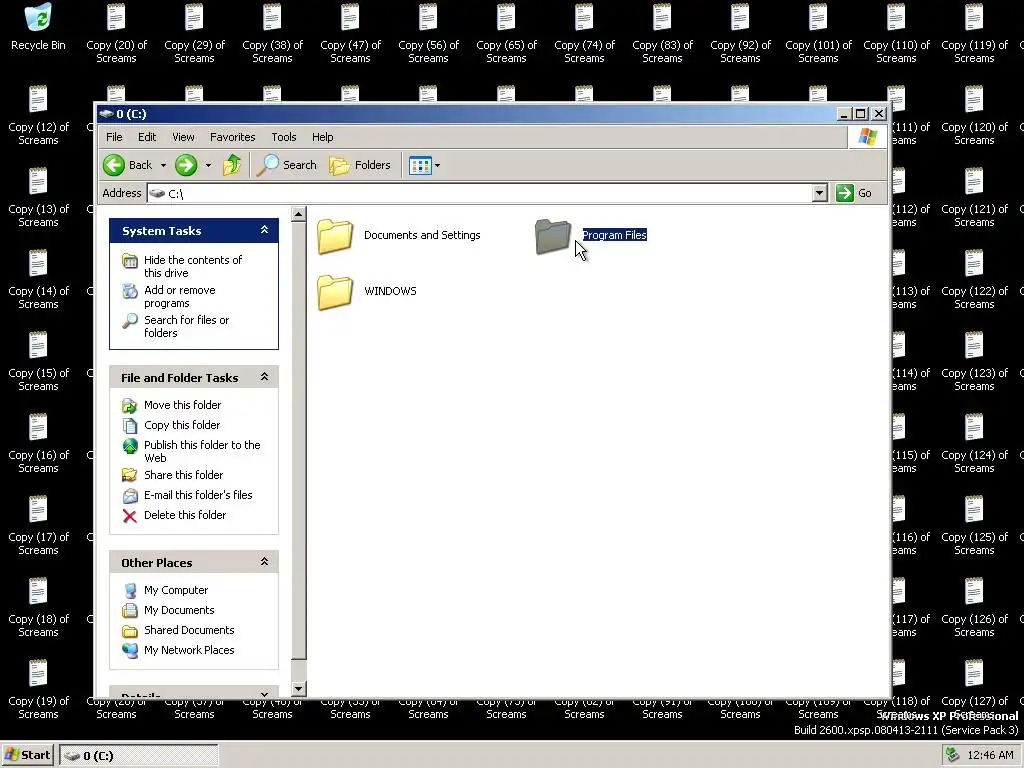This screenshot has height=768, width=1024.
Task: Open My Documents from Other Places
Action: click(x=179, y=610)
